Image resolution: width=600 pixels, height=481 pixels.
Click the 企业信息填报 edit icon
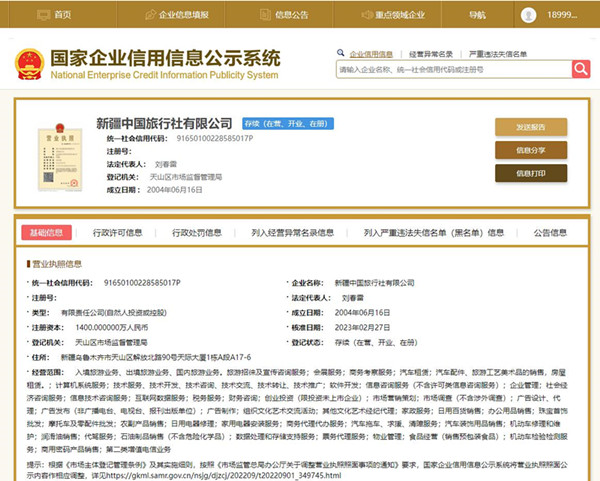151,15
